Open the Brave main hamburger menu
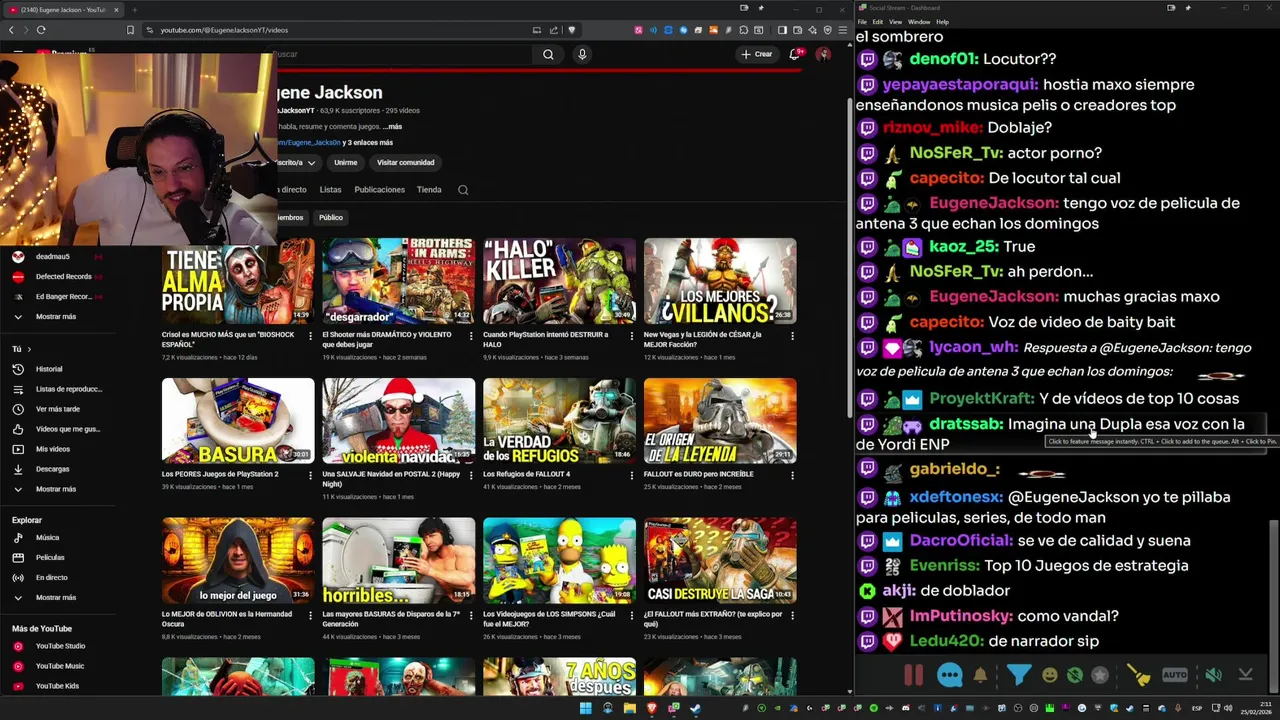This screenshot has width=1280, height=720. (842, 30)
